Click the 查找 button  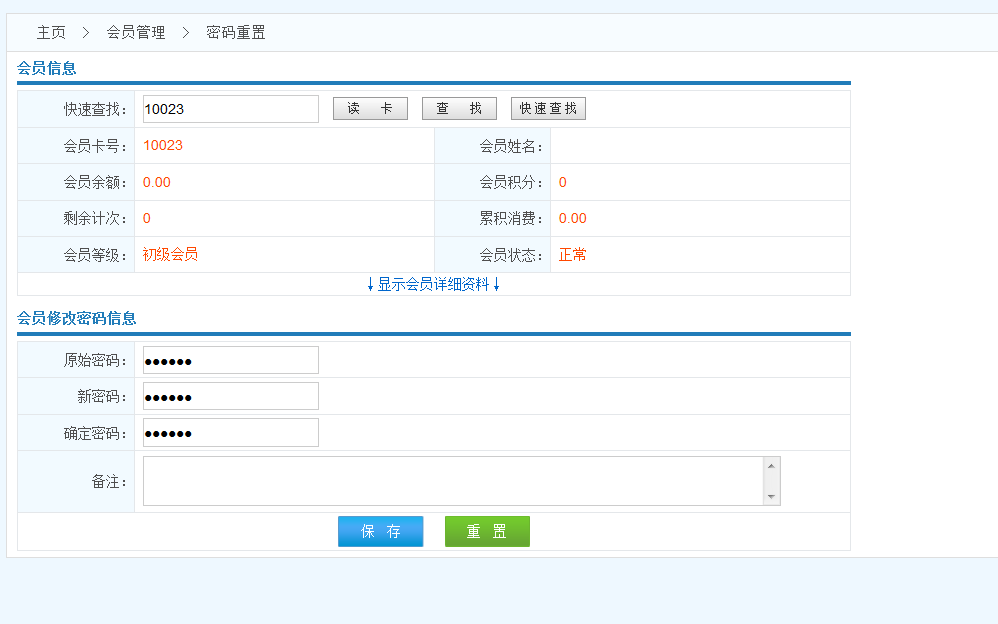coord(459,109)
